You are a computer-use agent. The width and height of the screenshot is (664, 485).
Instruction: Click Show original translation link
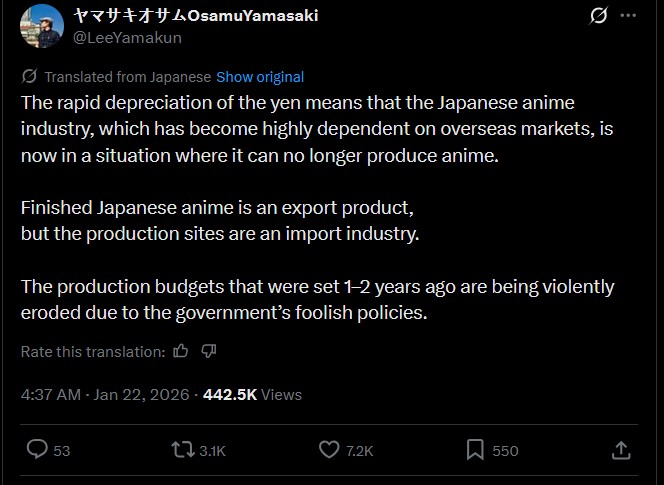coord(260,77)
